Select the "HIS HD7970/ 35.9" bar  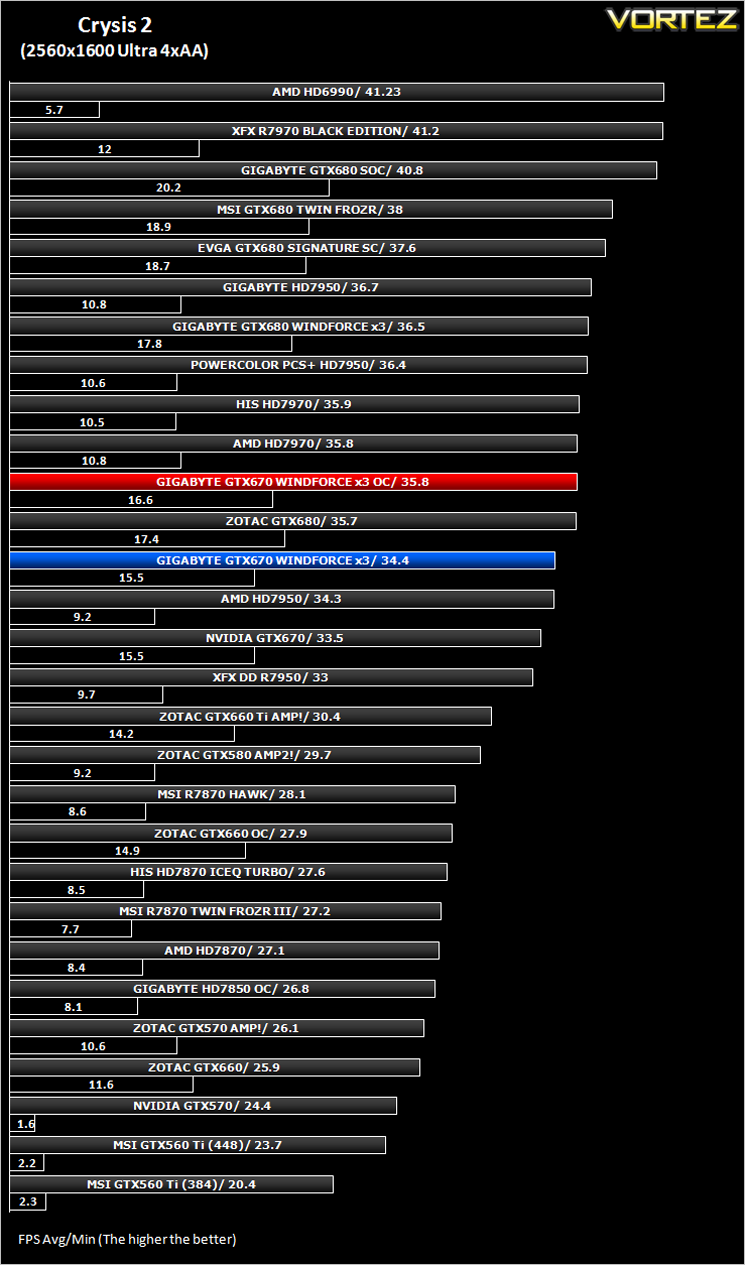coord(294,405)
